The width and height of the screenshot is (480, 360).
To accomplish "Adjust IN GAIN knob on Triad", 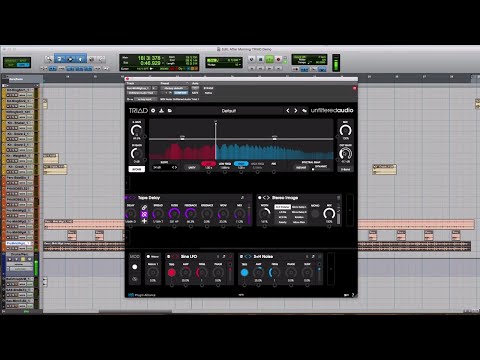I will [136, 154].
